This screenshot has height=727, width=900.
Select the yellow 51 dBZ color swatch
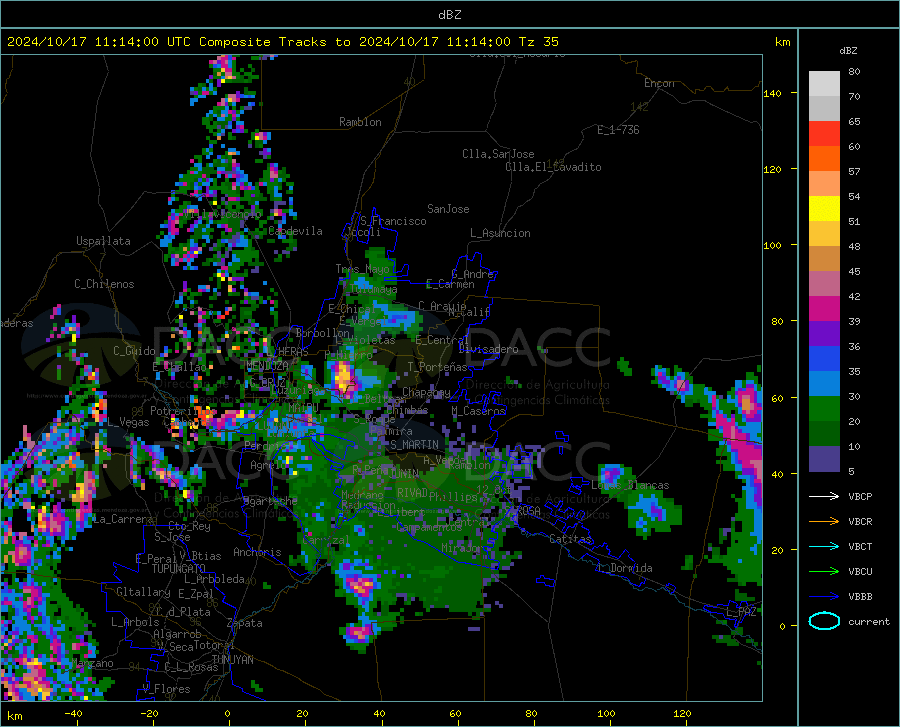coord(824,209)
